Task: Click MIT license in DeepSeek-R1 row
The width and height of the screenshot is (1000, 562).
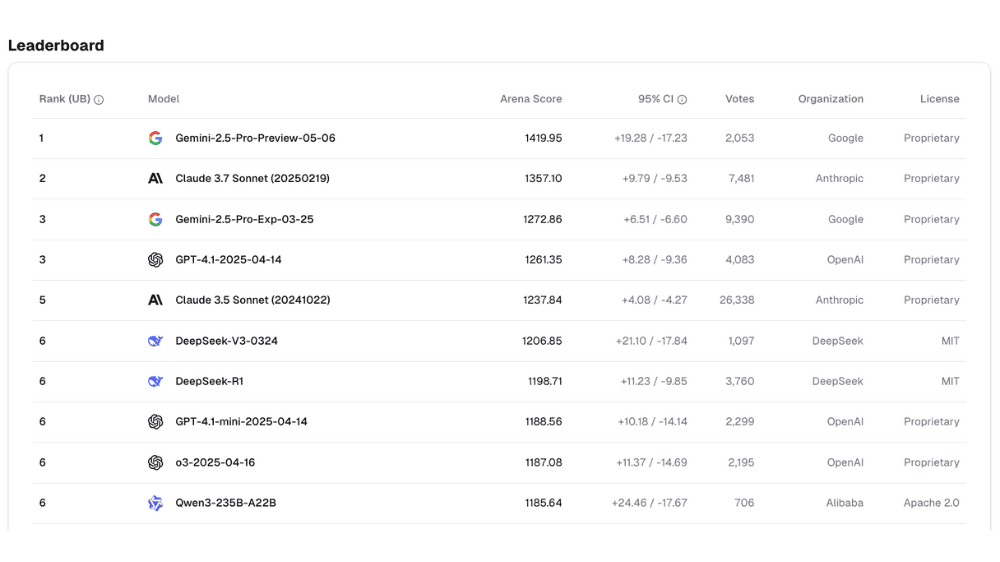Action: [x=950, y=381]
